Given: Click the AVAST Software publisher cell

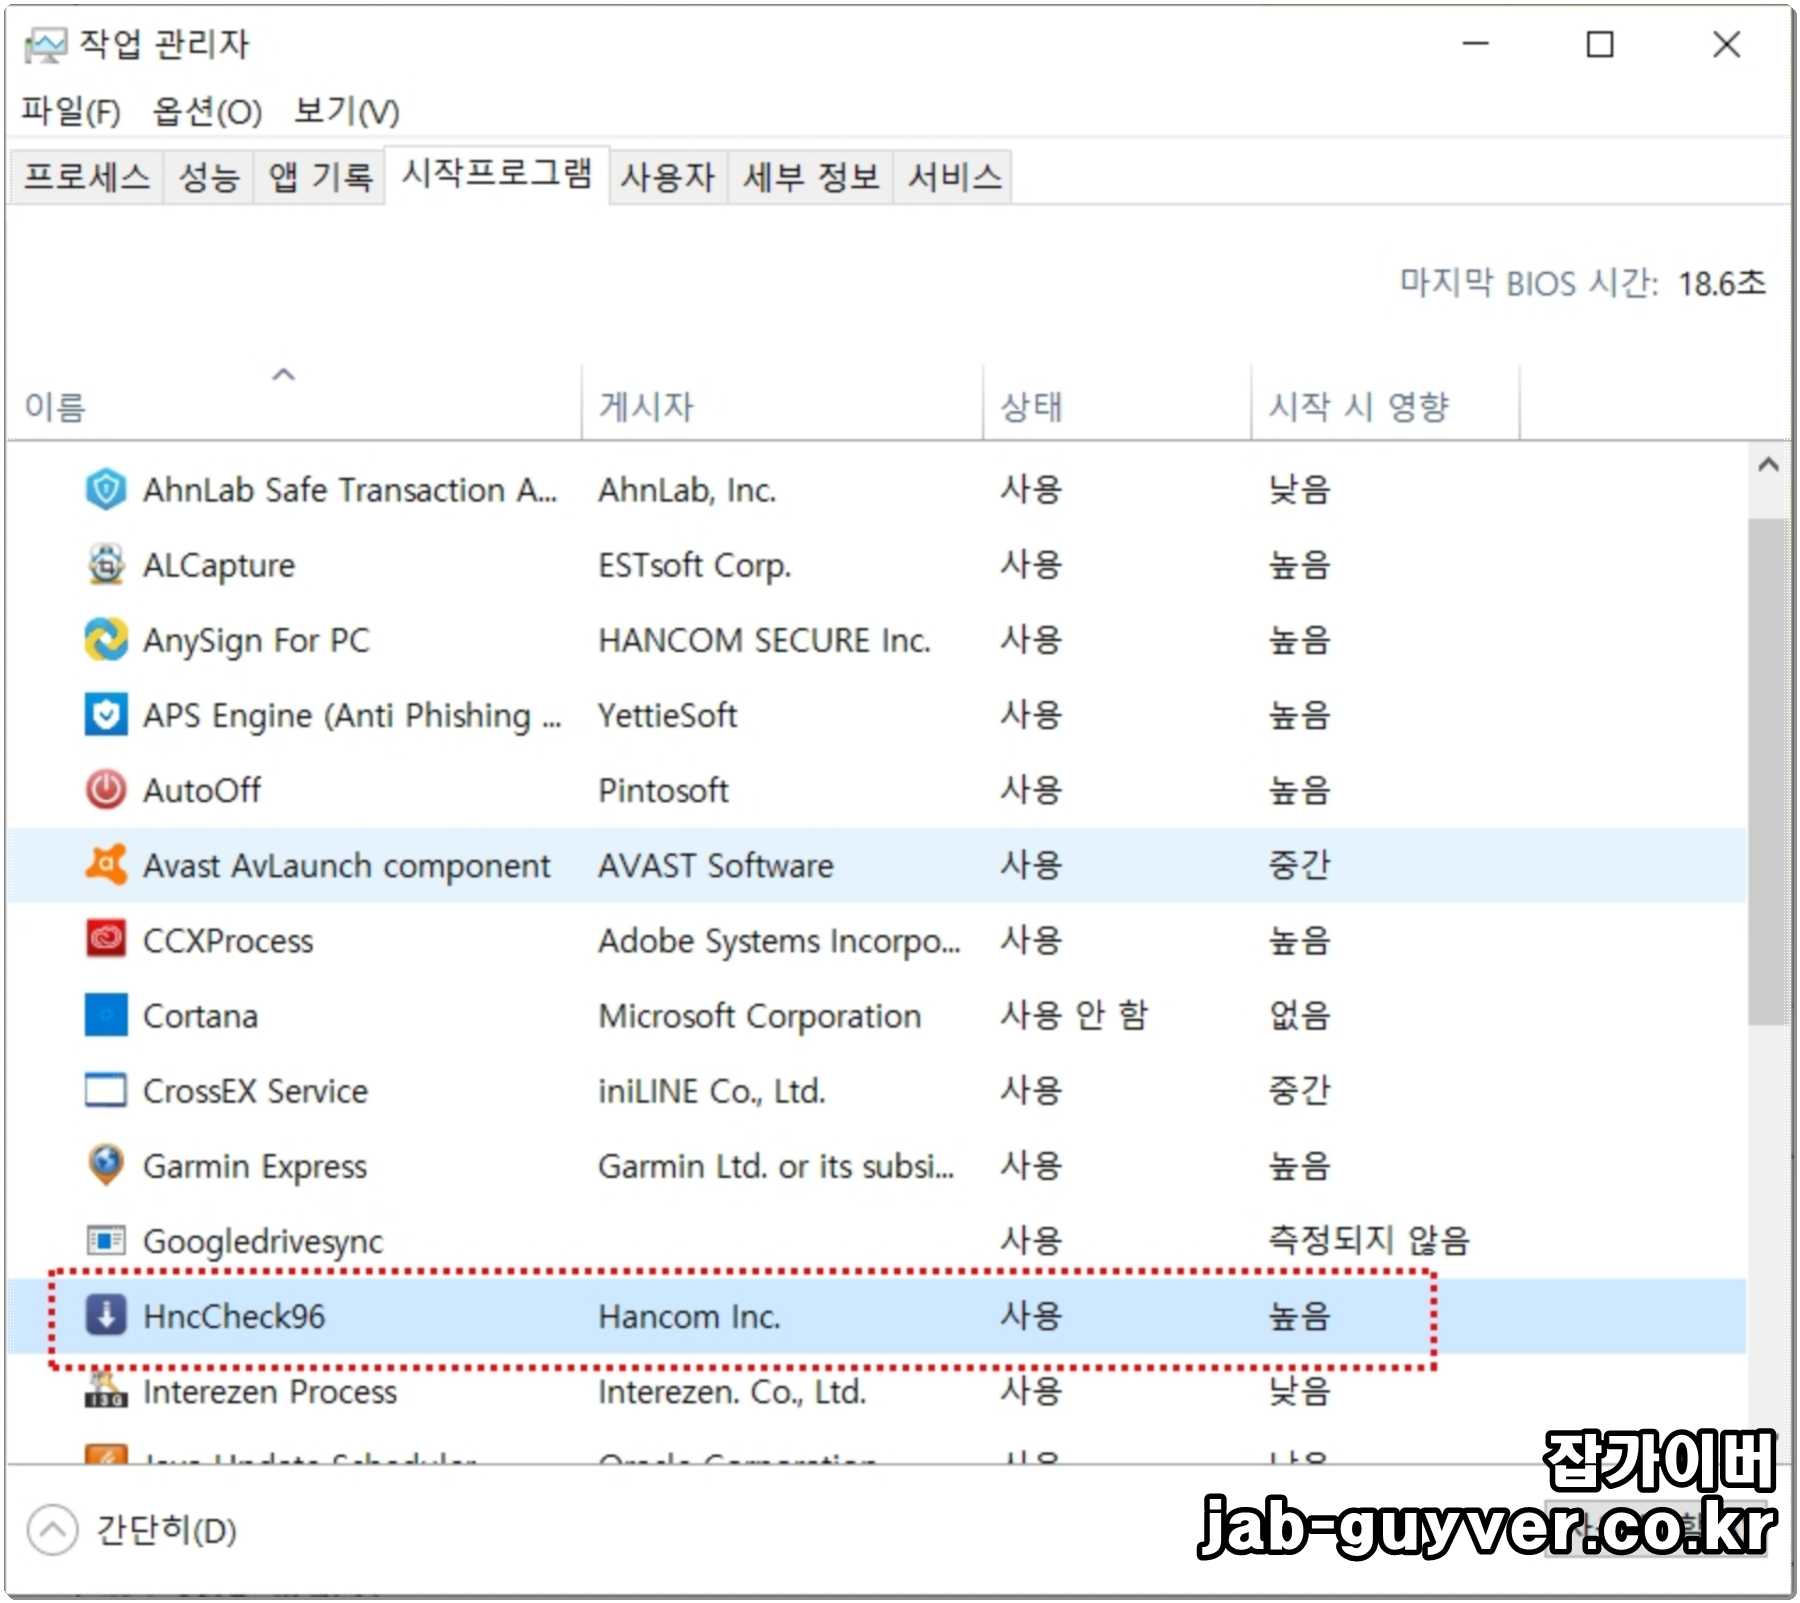Looking at the screenshot, I should coord(715,865).
